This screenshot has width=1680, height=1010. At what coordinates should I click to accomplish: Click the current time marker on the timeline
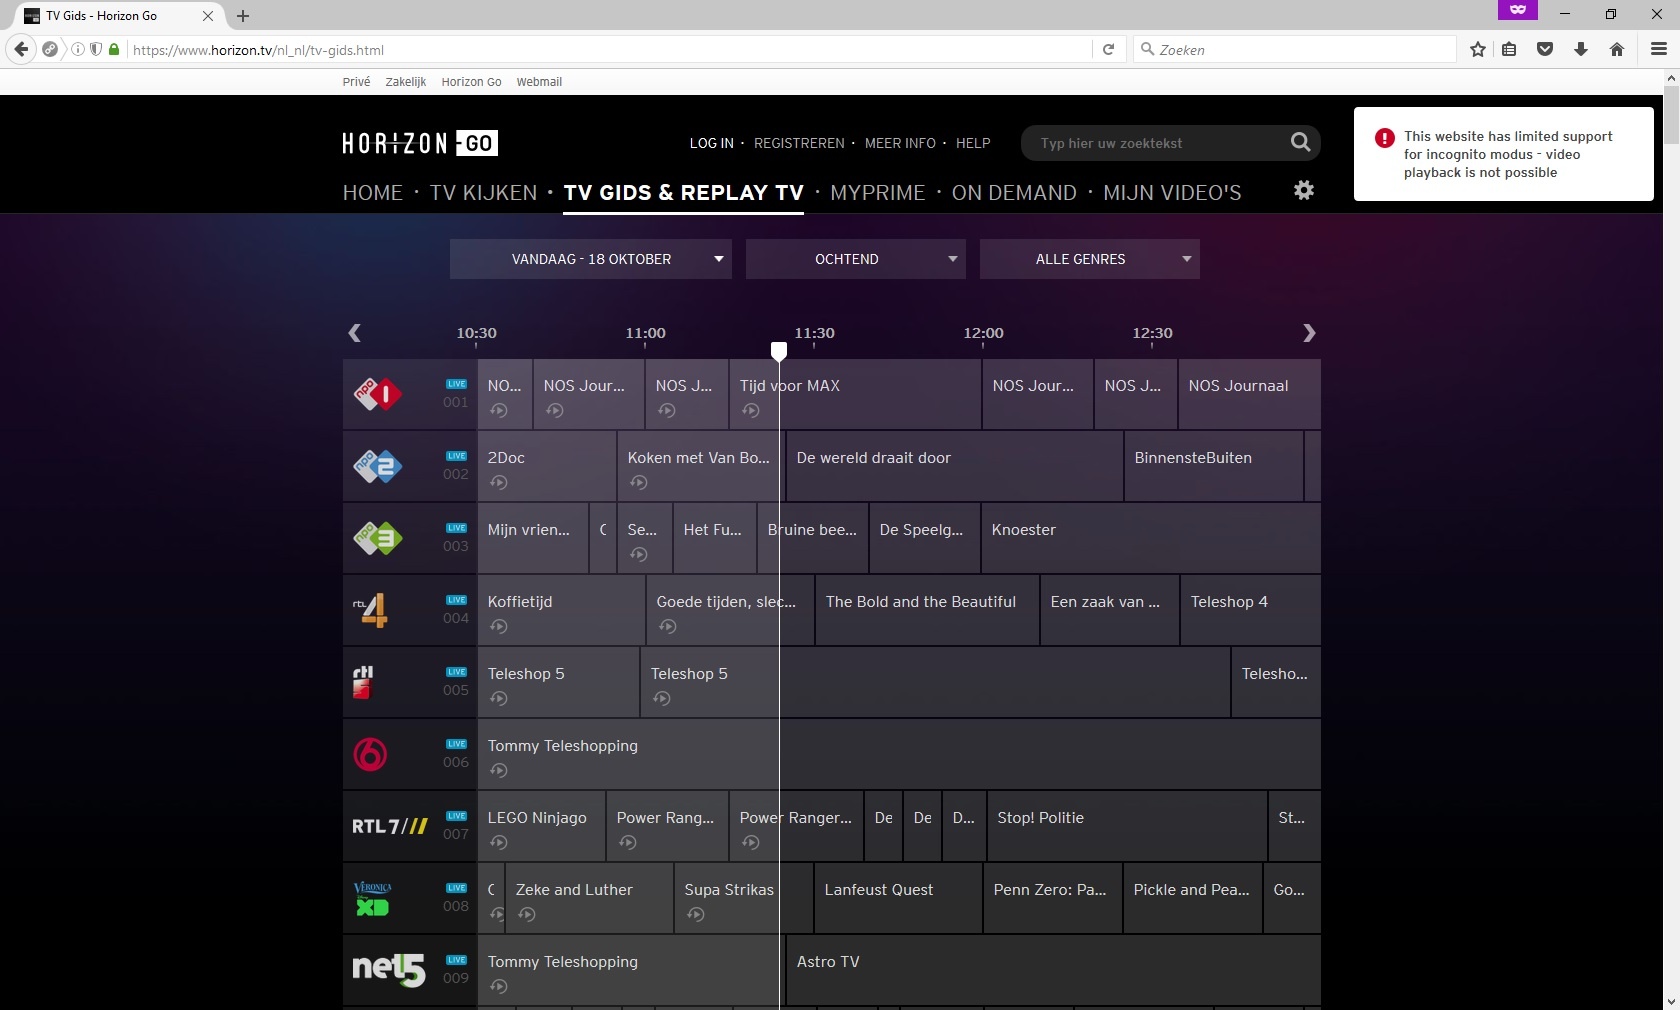pos(779,350)
